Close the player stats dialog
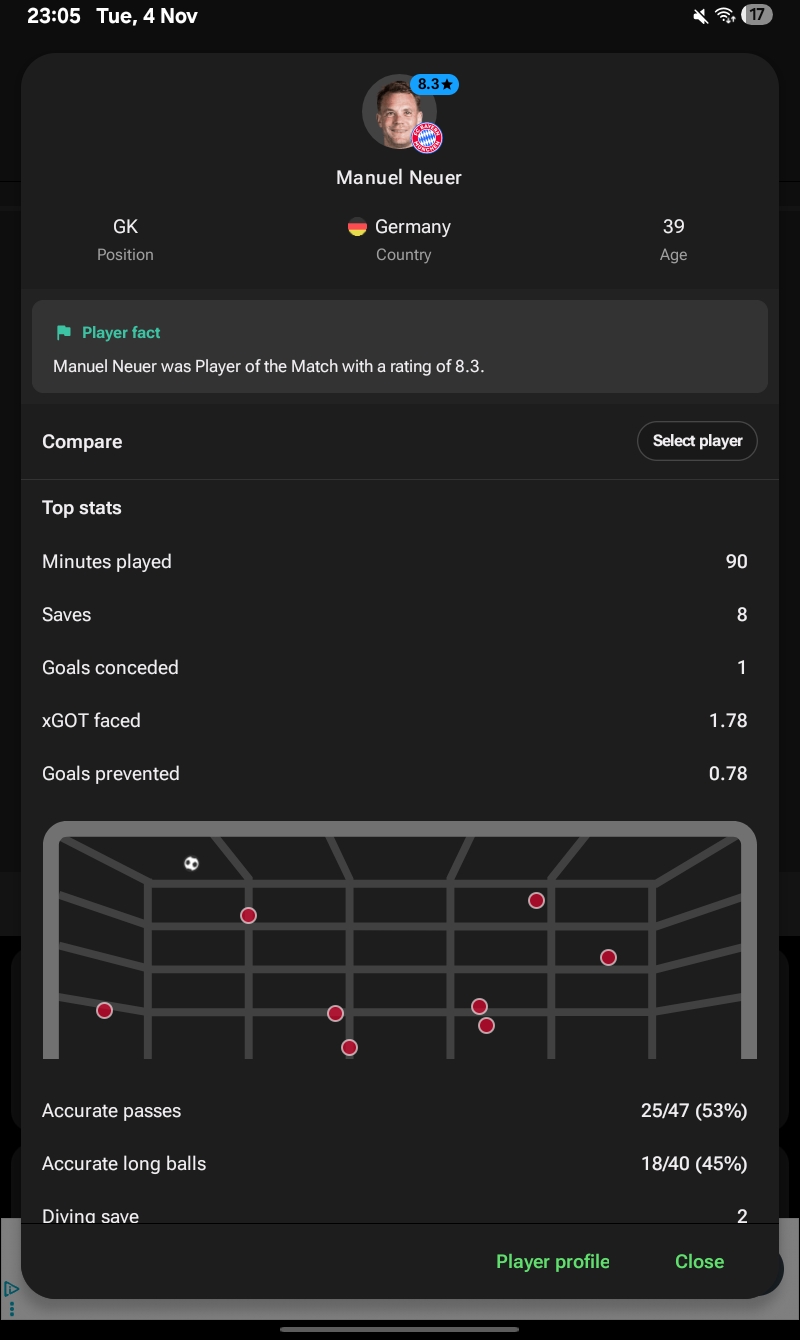800x1340 pixels. pos(699,1261)
